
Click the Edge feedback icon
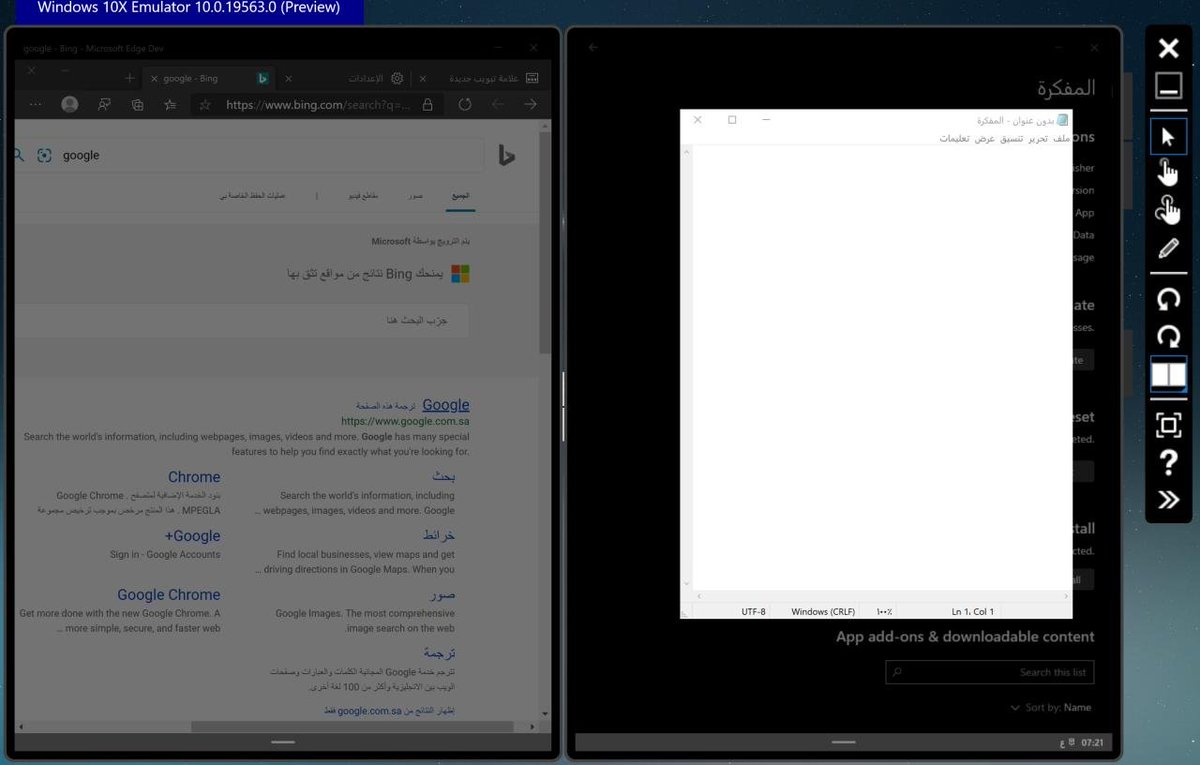click(x=104, y=104)
